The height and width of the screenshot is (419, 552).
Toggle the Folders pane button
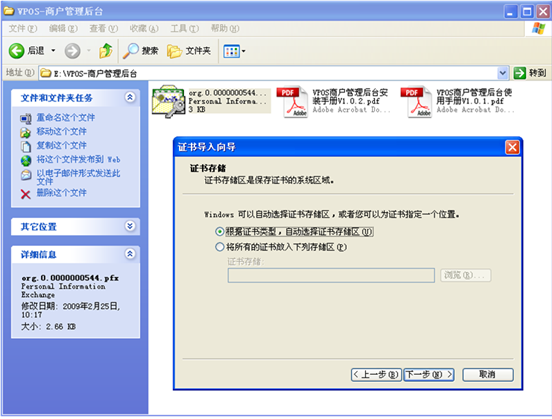point(189,51)
